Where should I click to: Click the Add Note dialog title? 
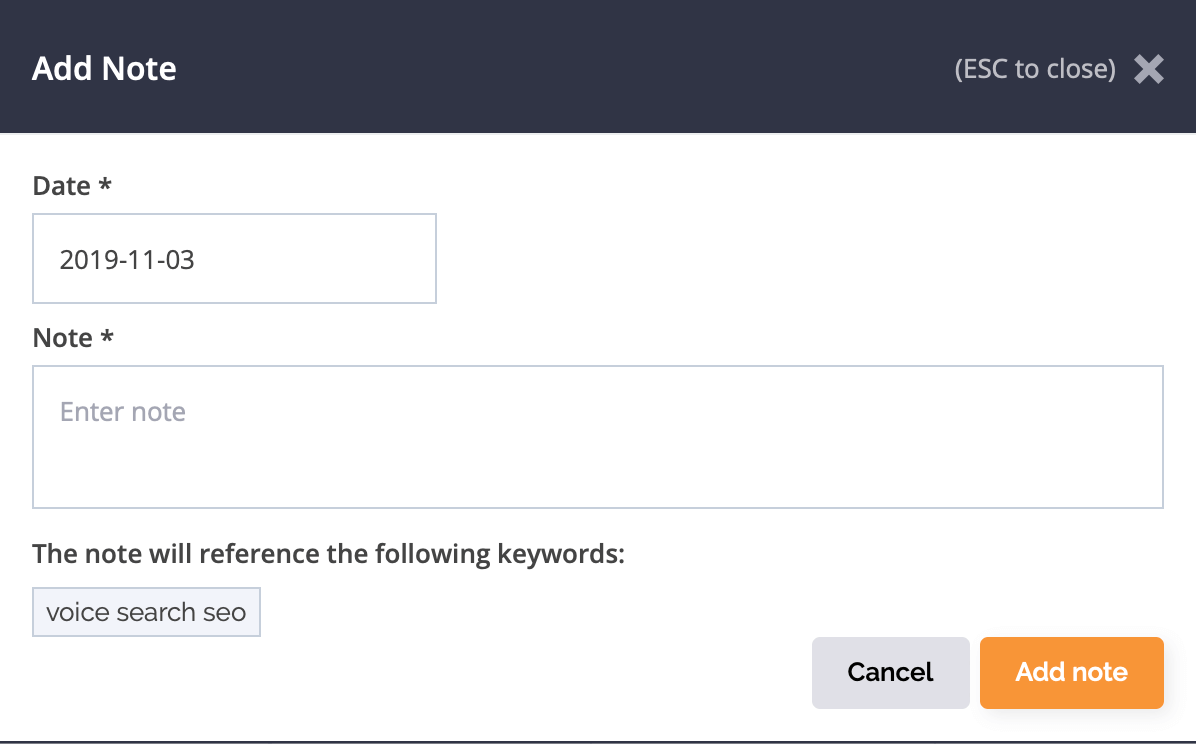(x=104, y=69)
